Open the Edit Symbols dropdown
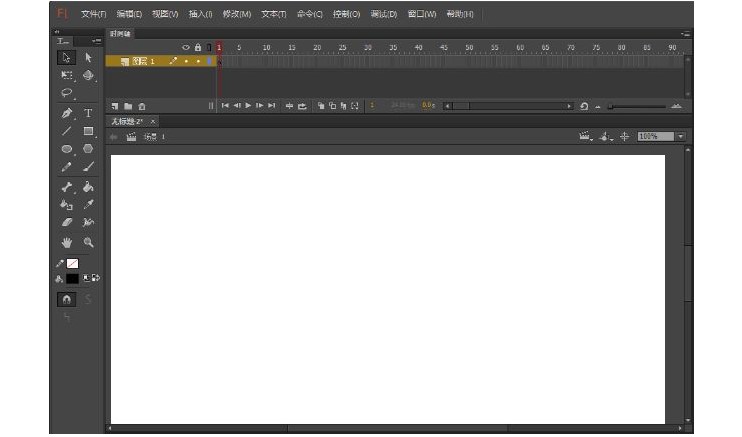The width and height of the screenshot is (742, 437). point(606,136)
